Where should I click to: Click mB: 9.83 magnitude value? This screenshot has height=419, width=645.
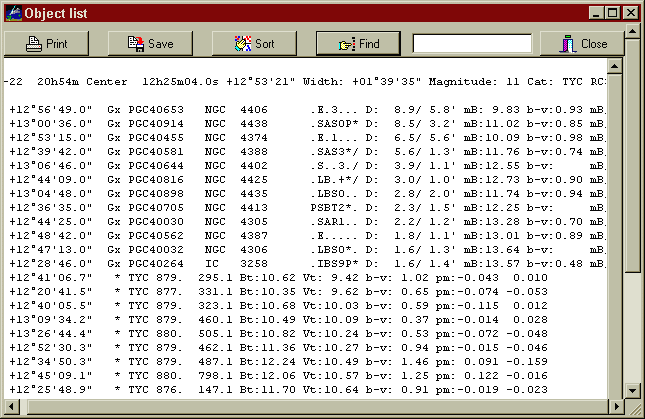pos(492,110)
